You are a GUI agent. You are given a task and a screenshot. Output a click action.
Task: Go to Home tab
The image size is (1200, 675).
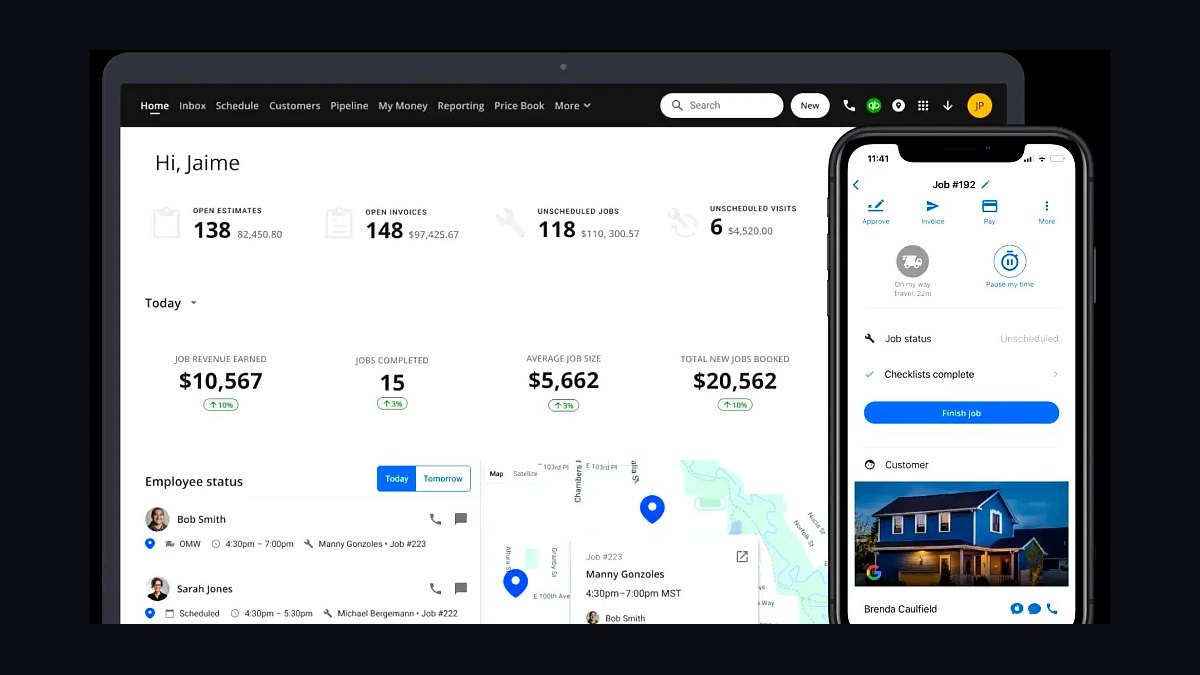pyautogui.click(x=155, y=105)
